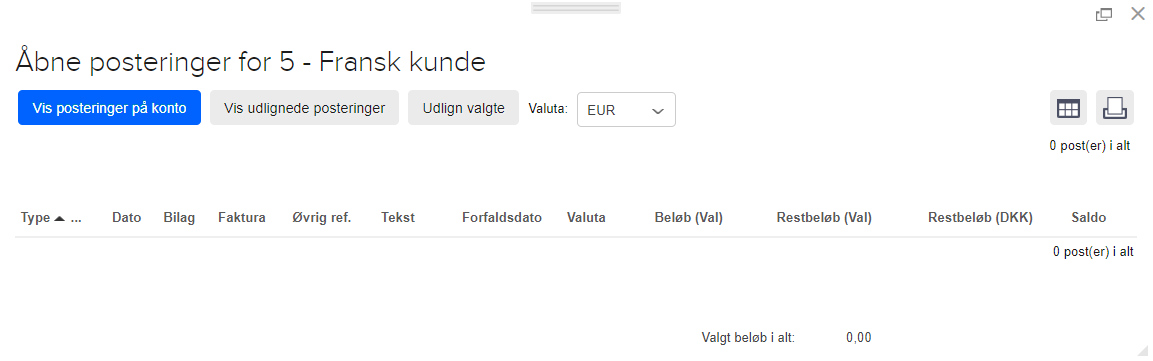This screenshot has height=361, width=1153.
Task: Sort by Beløb (Val) column header
Action: 689,218
